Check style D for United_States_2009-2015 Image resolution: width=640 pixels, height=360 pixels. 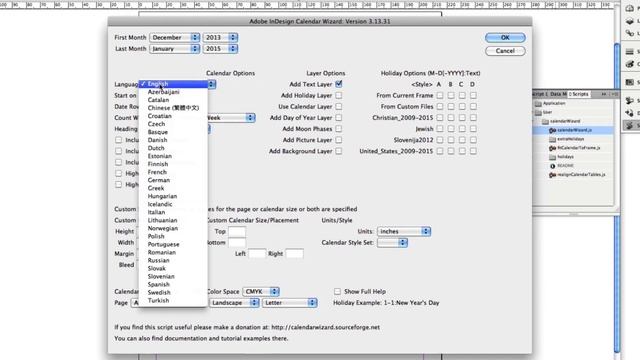473,151
